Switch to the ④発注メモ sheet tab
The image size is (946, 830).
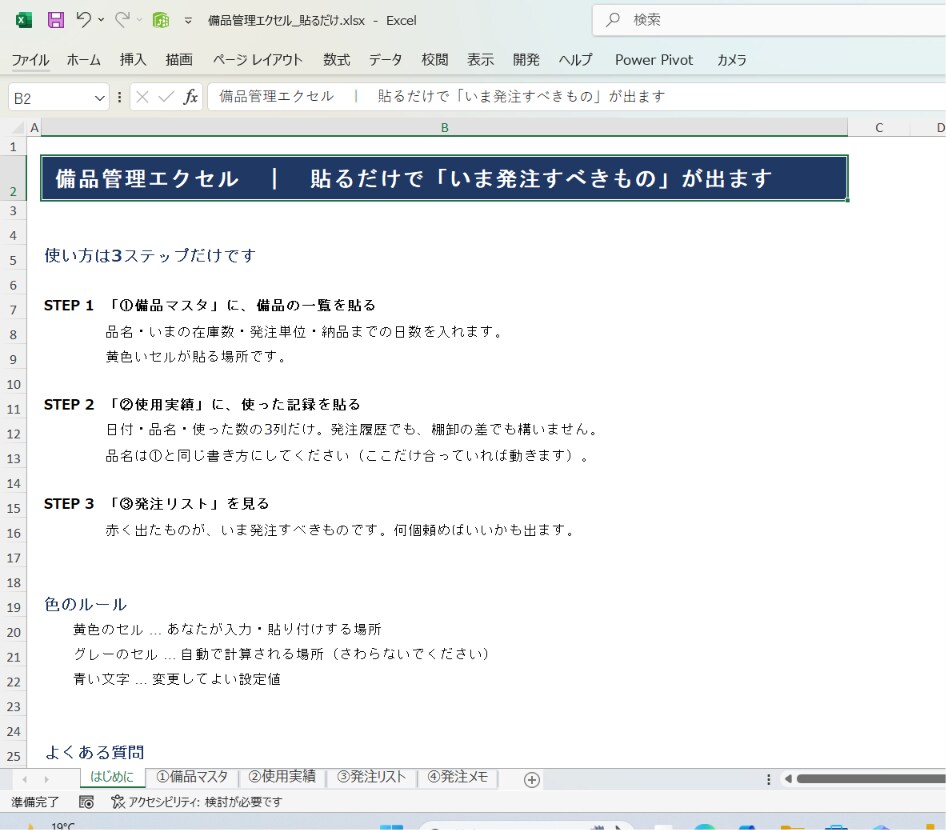pos(457,777)
